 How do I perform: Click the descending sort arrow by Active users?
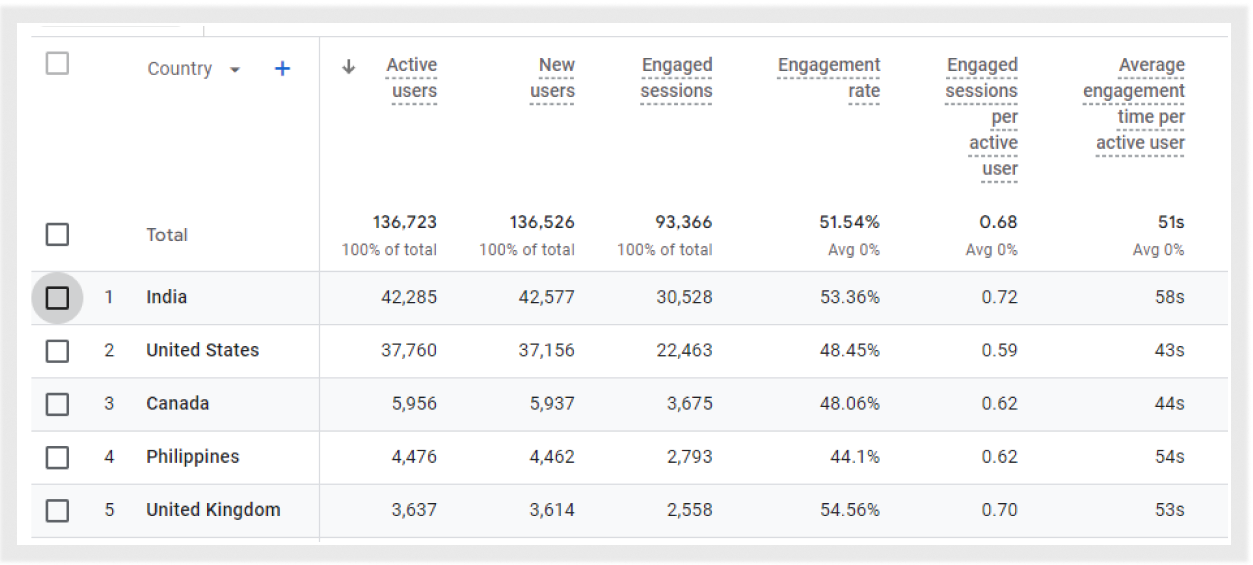coord(348,67)
